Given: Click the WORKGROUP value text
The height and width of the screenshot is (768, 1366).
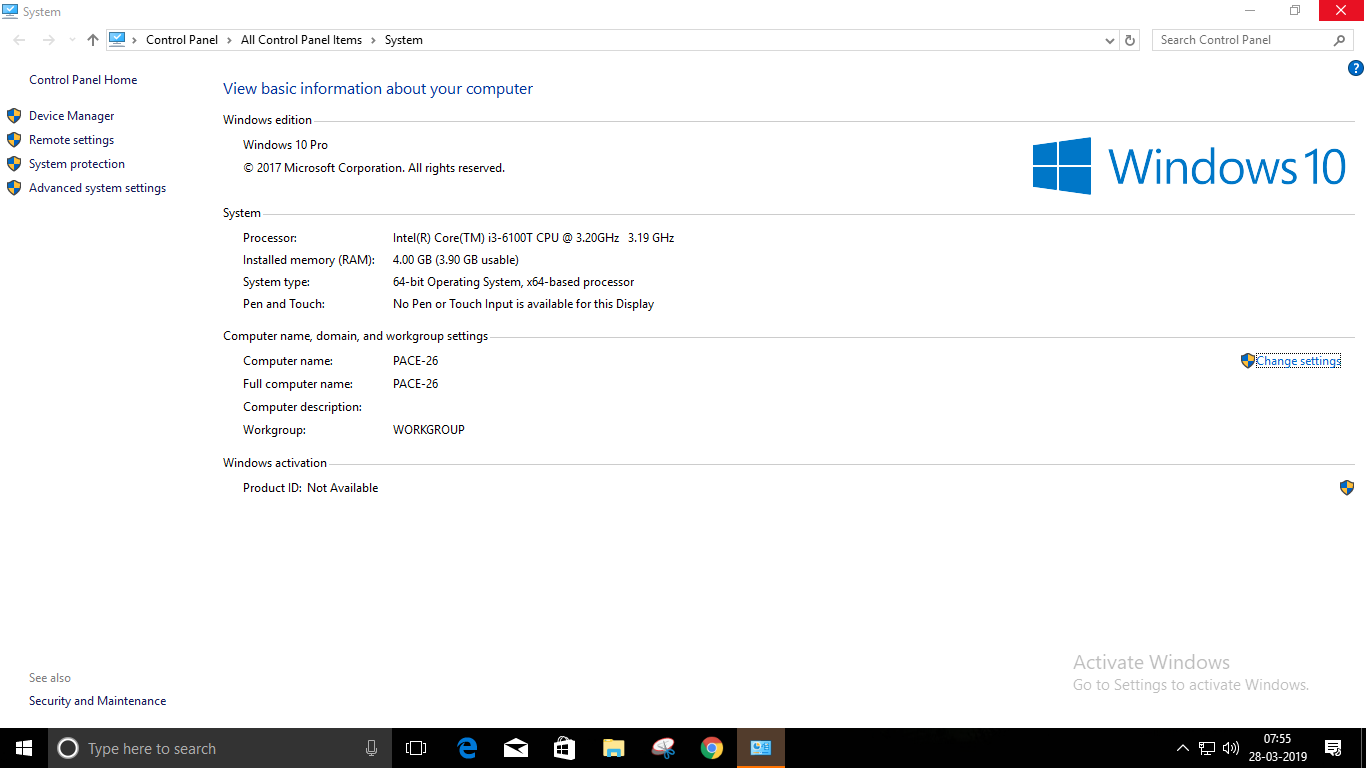Looking at the screenshot, I should tap(429, 430).
